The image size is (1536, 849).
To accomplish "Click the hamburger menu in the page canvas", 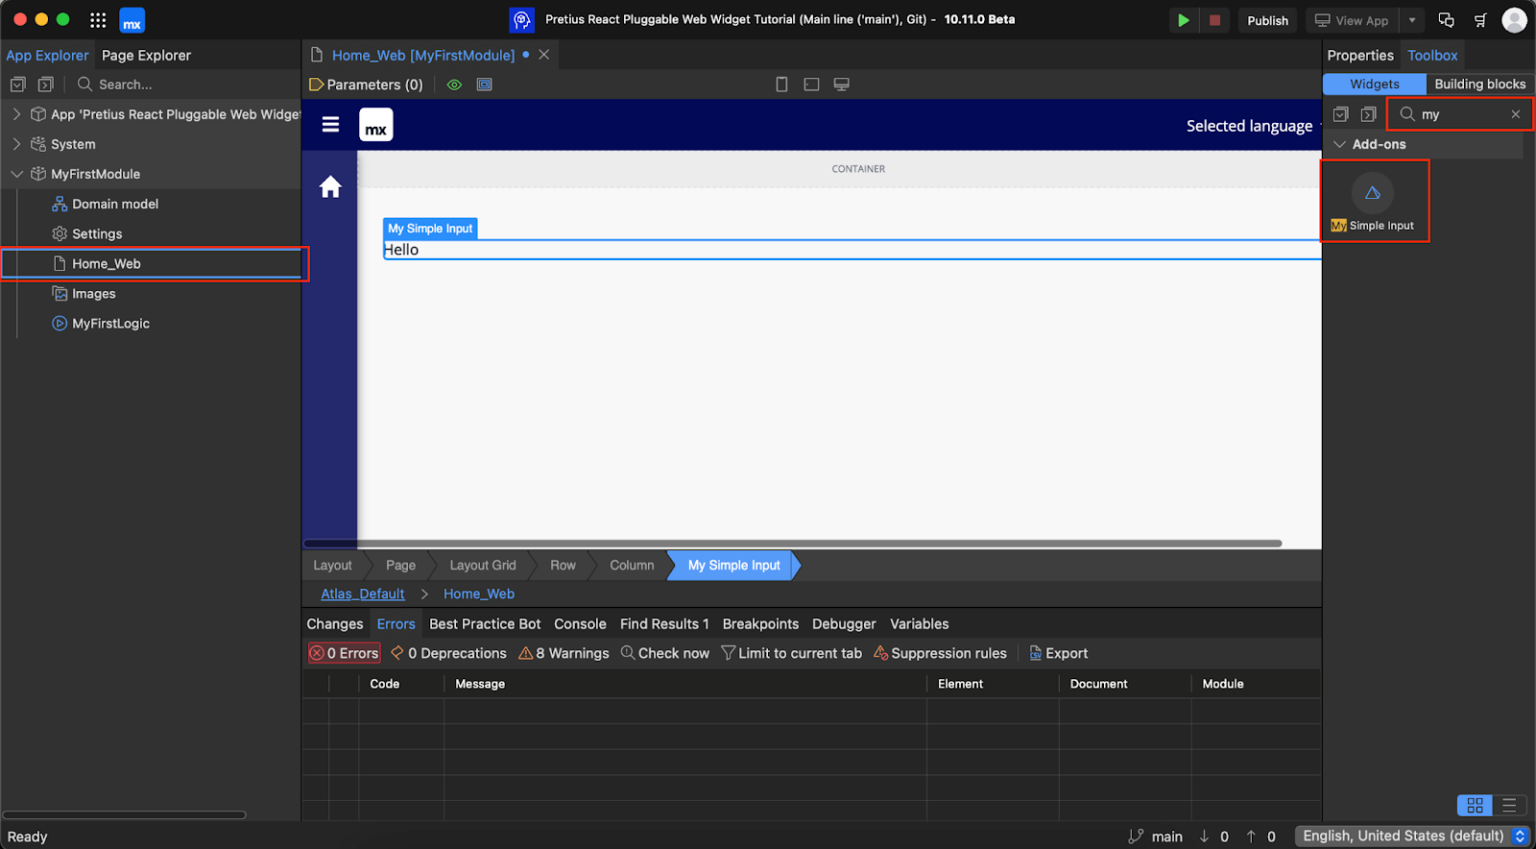I will [330, 124].
